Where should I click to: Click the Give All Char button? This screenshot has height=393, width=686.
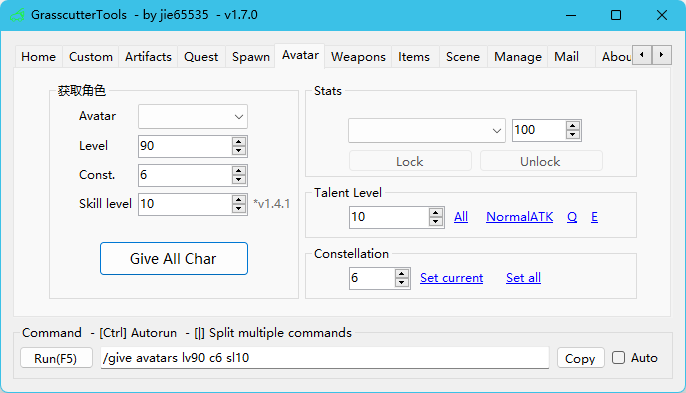coord(174,259)
